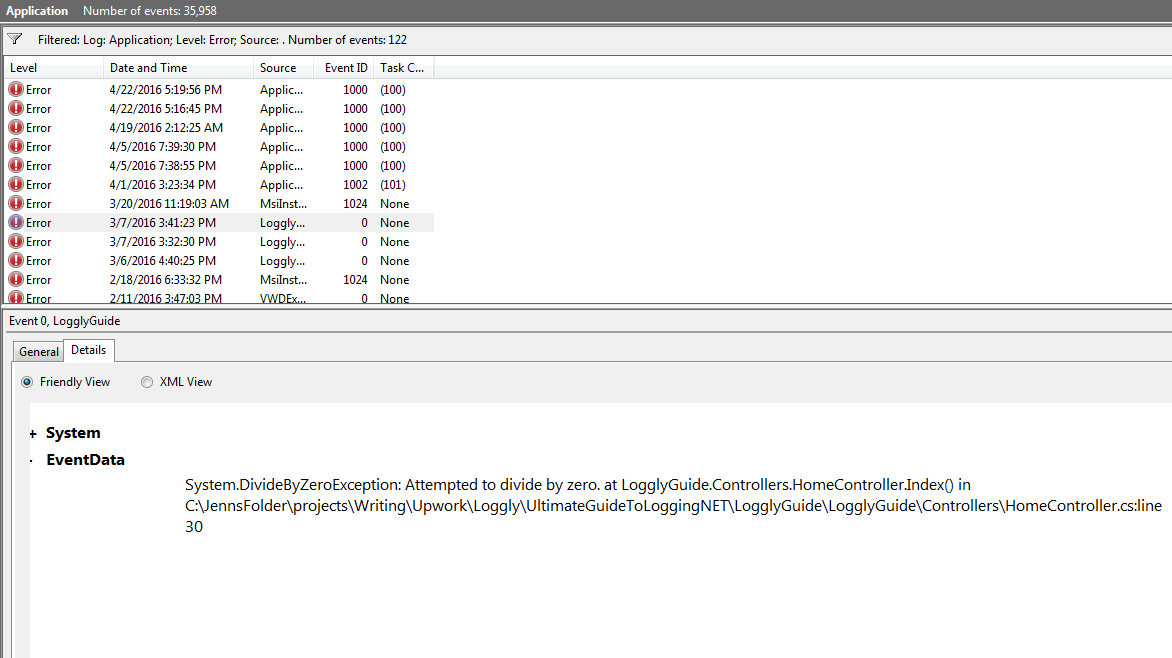The height and width of the screenshot is (658, 1172).
Task: Collapse the EventData node
Action: click(x=33, y=461)
